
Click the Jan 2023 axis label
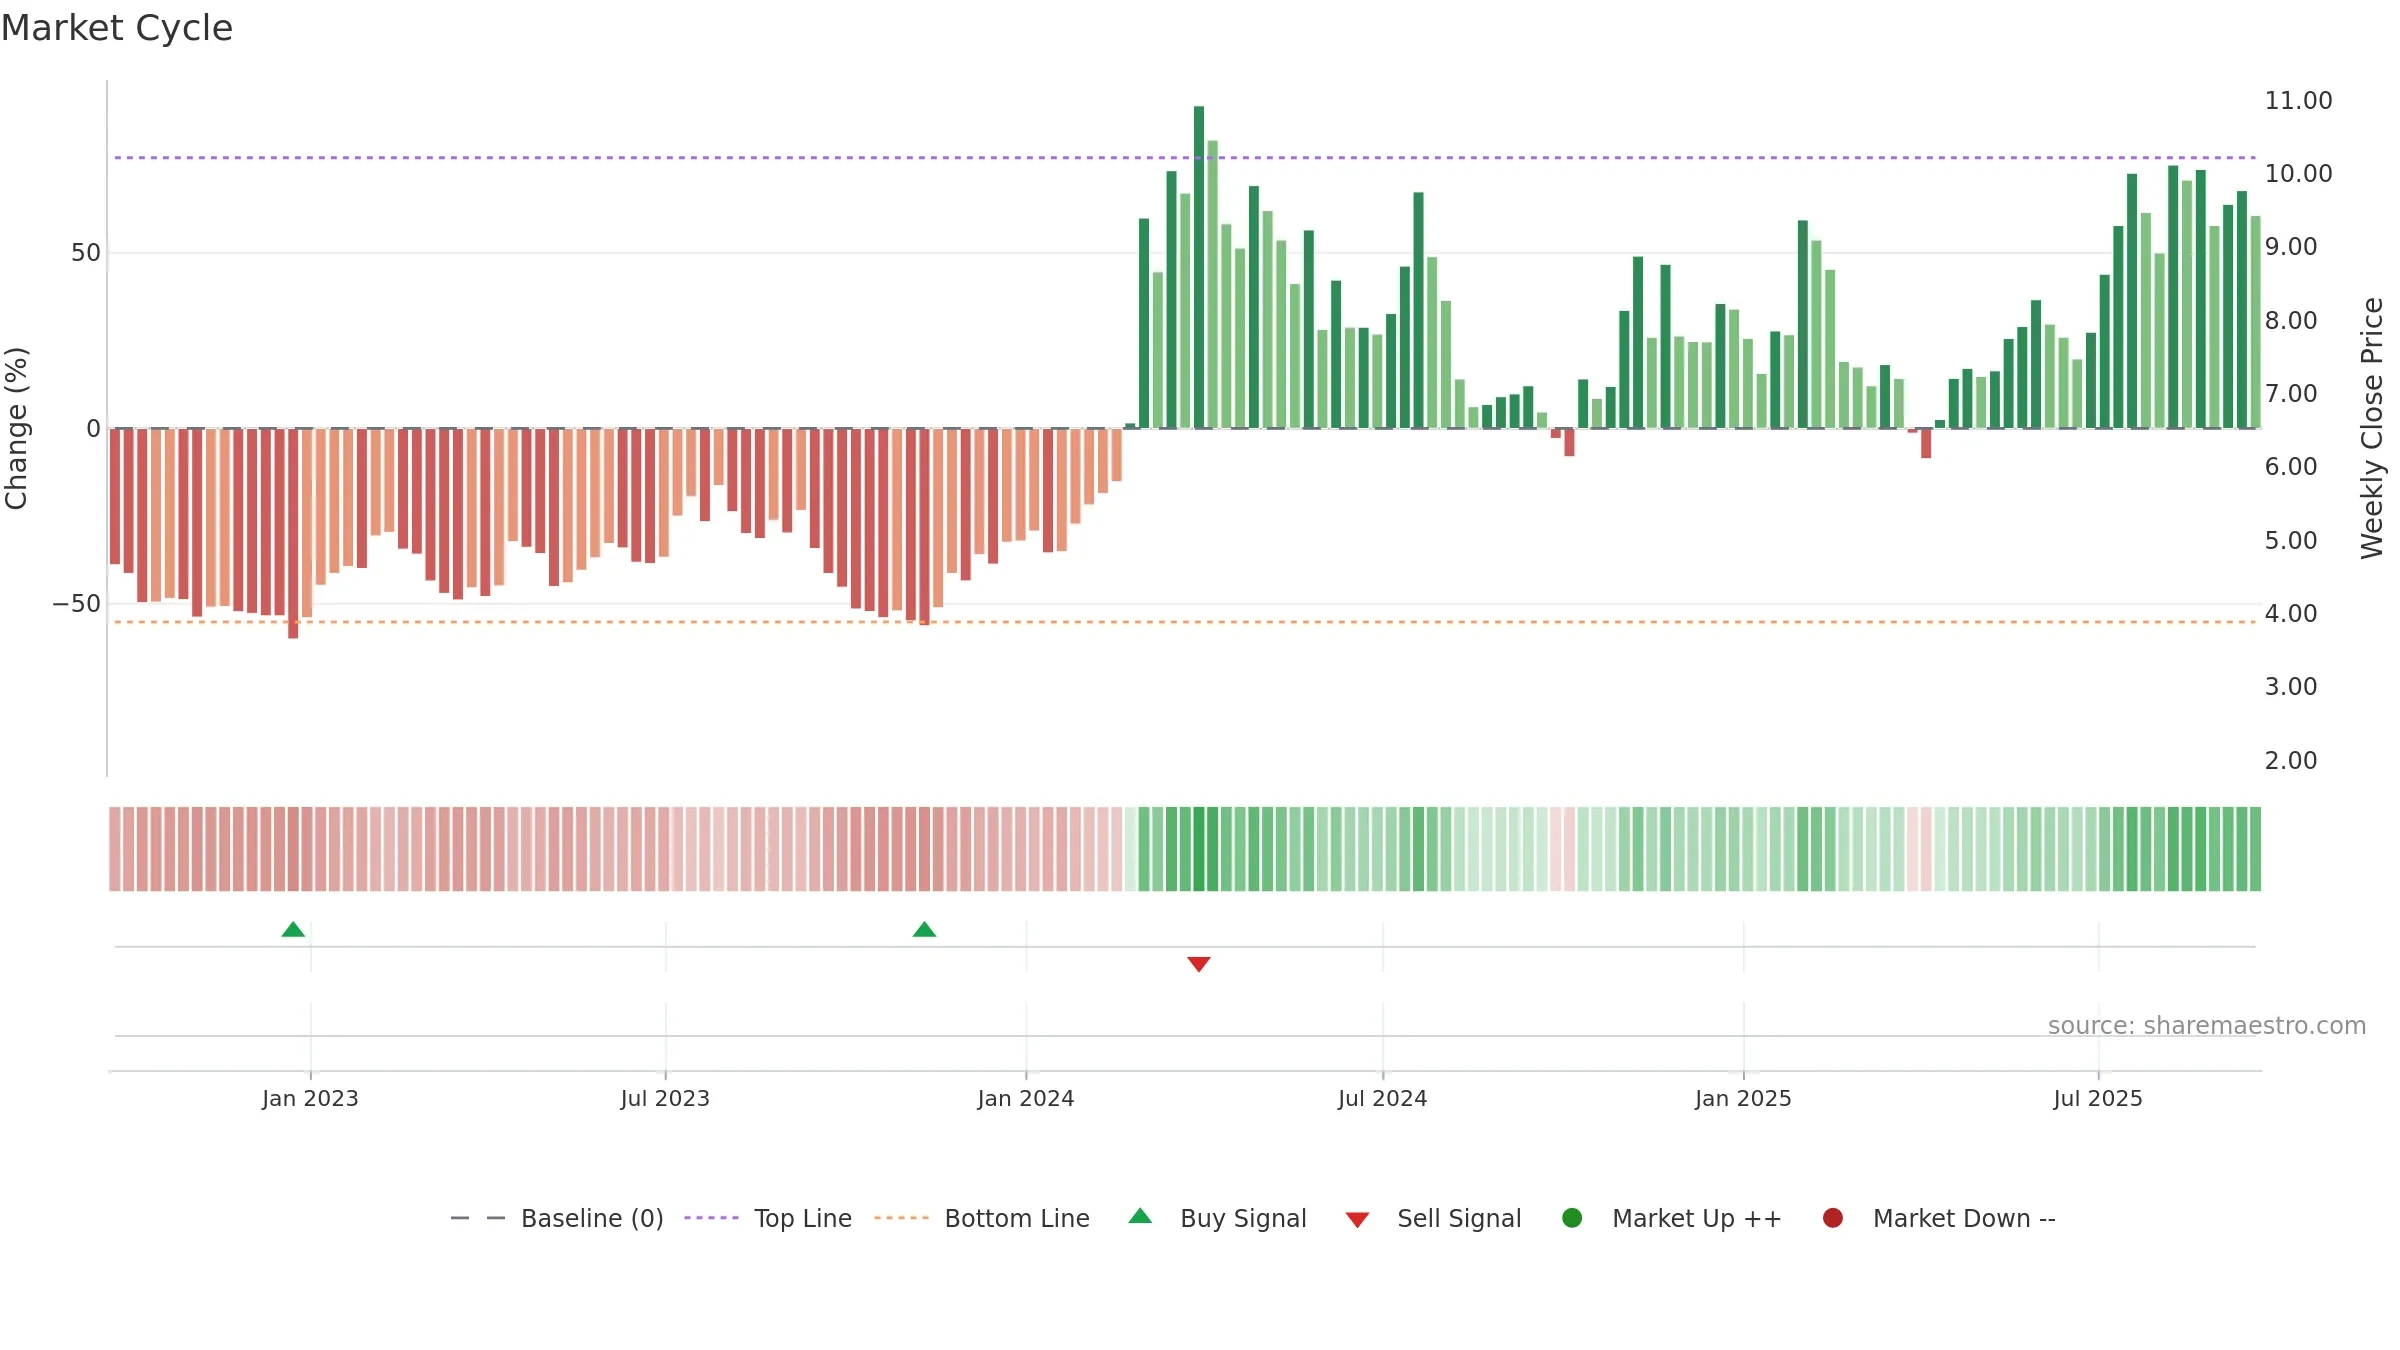(x=310, y=1098)
